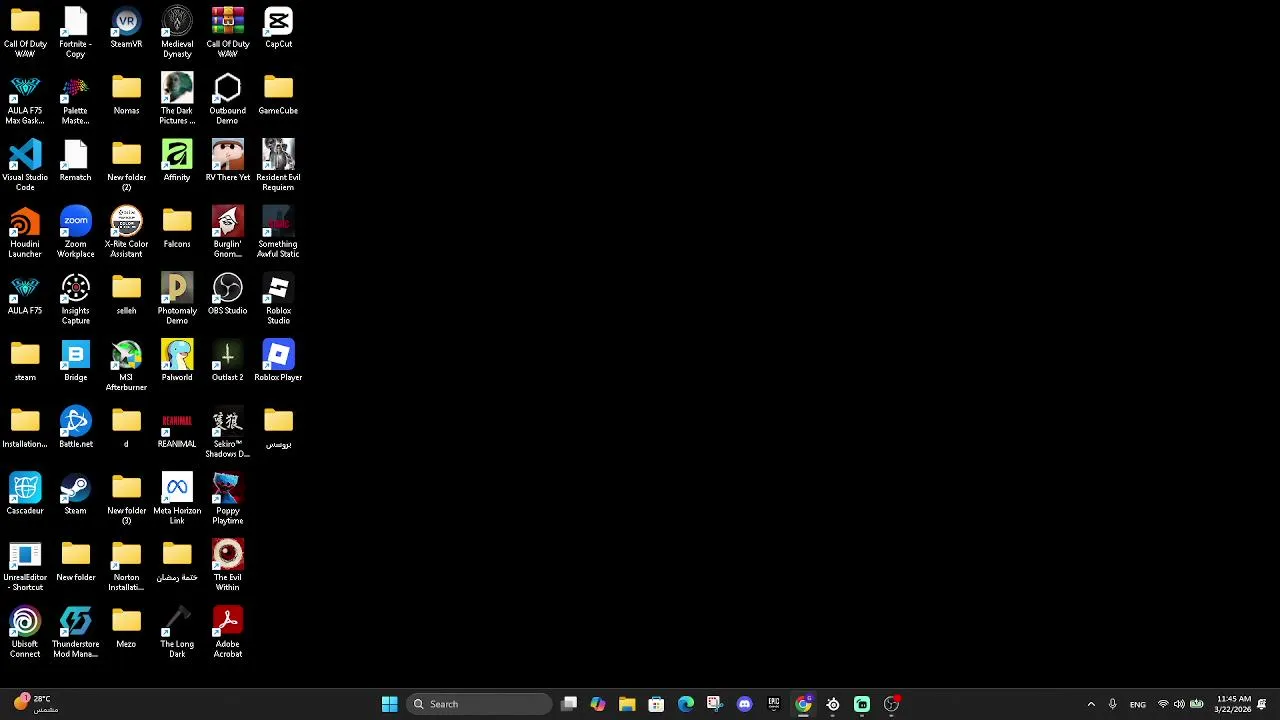Open the Outbound Demo shortcut
The width and height of the screenshot is (1280, 720).
[x=227, y=99]
